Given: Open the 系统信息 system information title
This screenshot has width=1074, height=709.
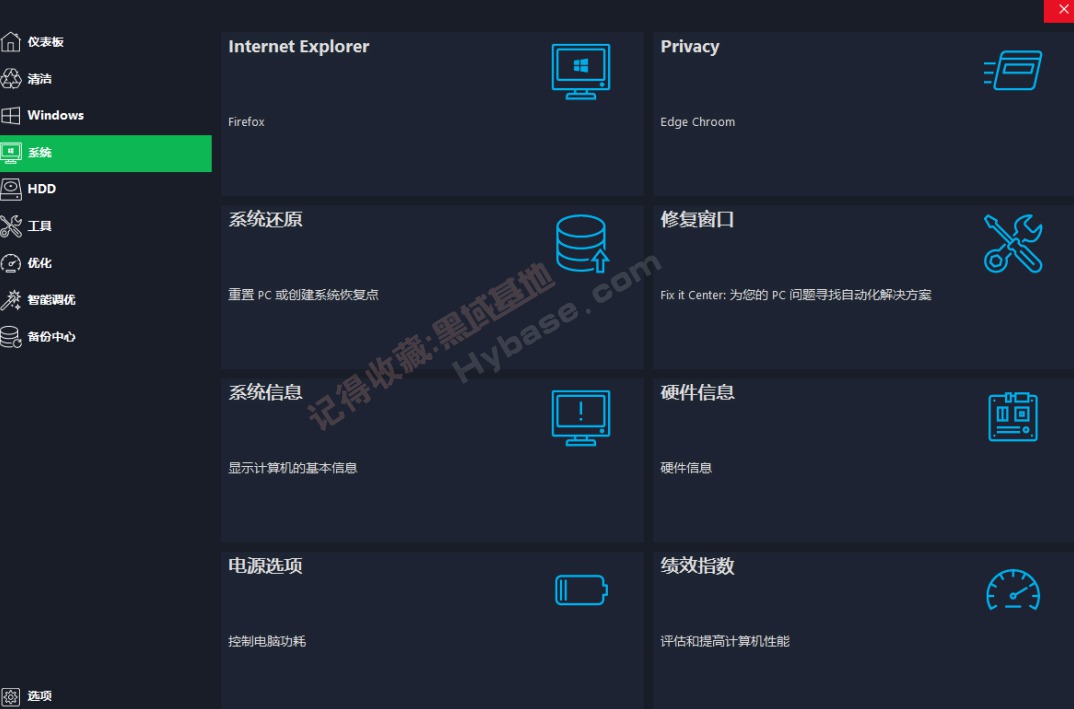Looking at the screenshot, I should [265, 393].
